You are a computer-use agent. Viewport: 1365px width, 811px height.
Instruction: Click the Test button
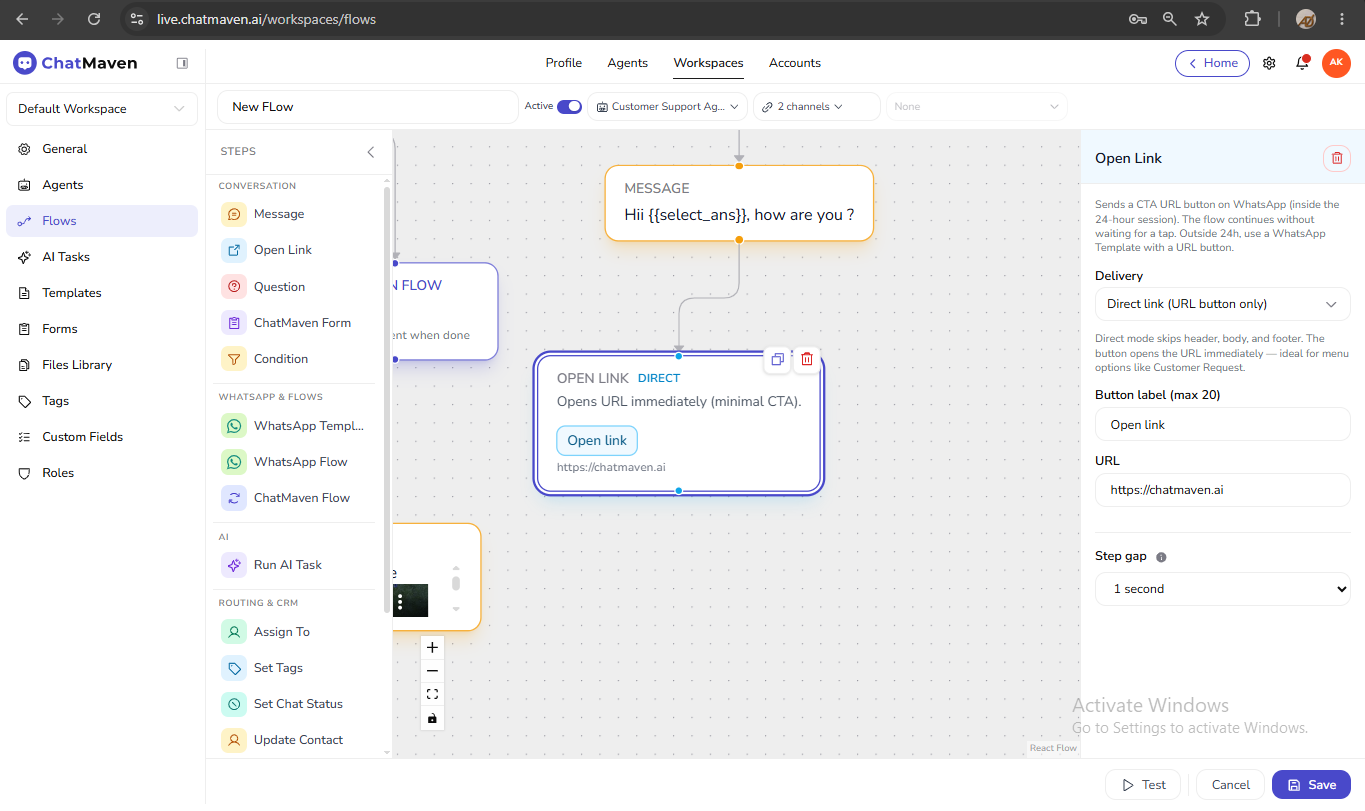[x=1143, y=785]
